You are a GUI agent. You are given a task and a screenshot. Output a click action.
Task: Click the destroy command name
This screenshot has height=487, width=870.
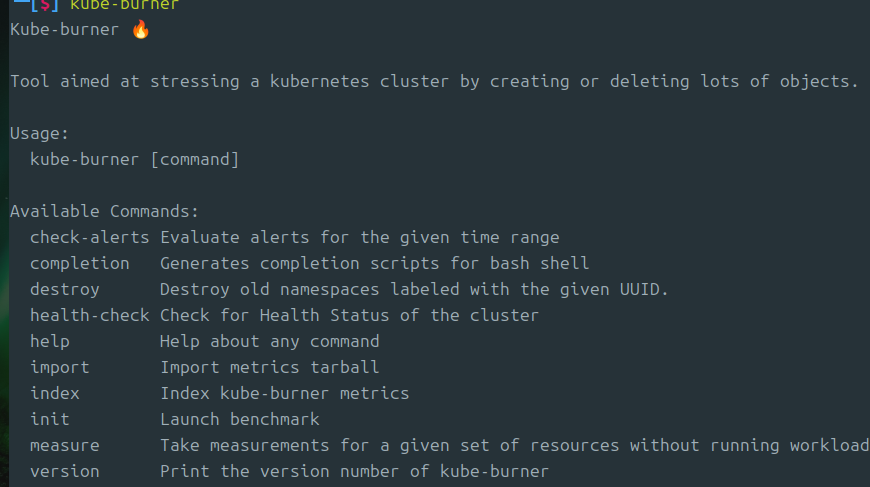[65, 289]
